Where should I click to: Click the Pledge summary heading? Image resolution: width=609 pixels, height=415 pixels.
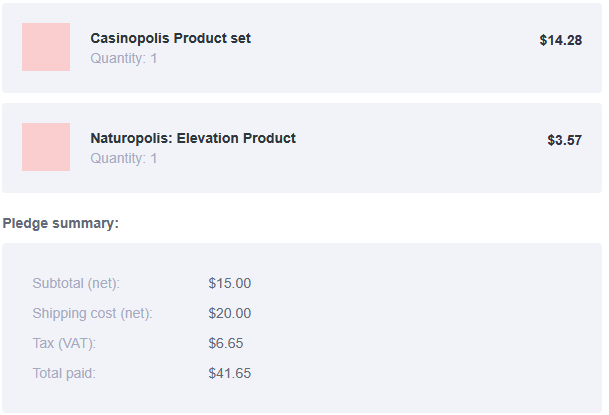coord(61,223)
